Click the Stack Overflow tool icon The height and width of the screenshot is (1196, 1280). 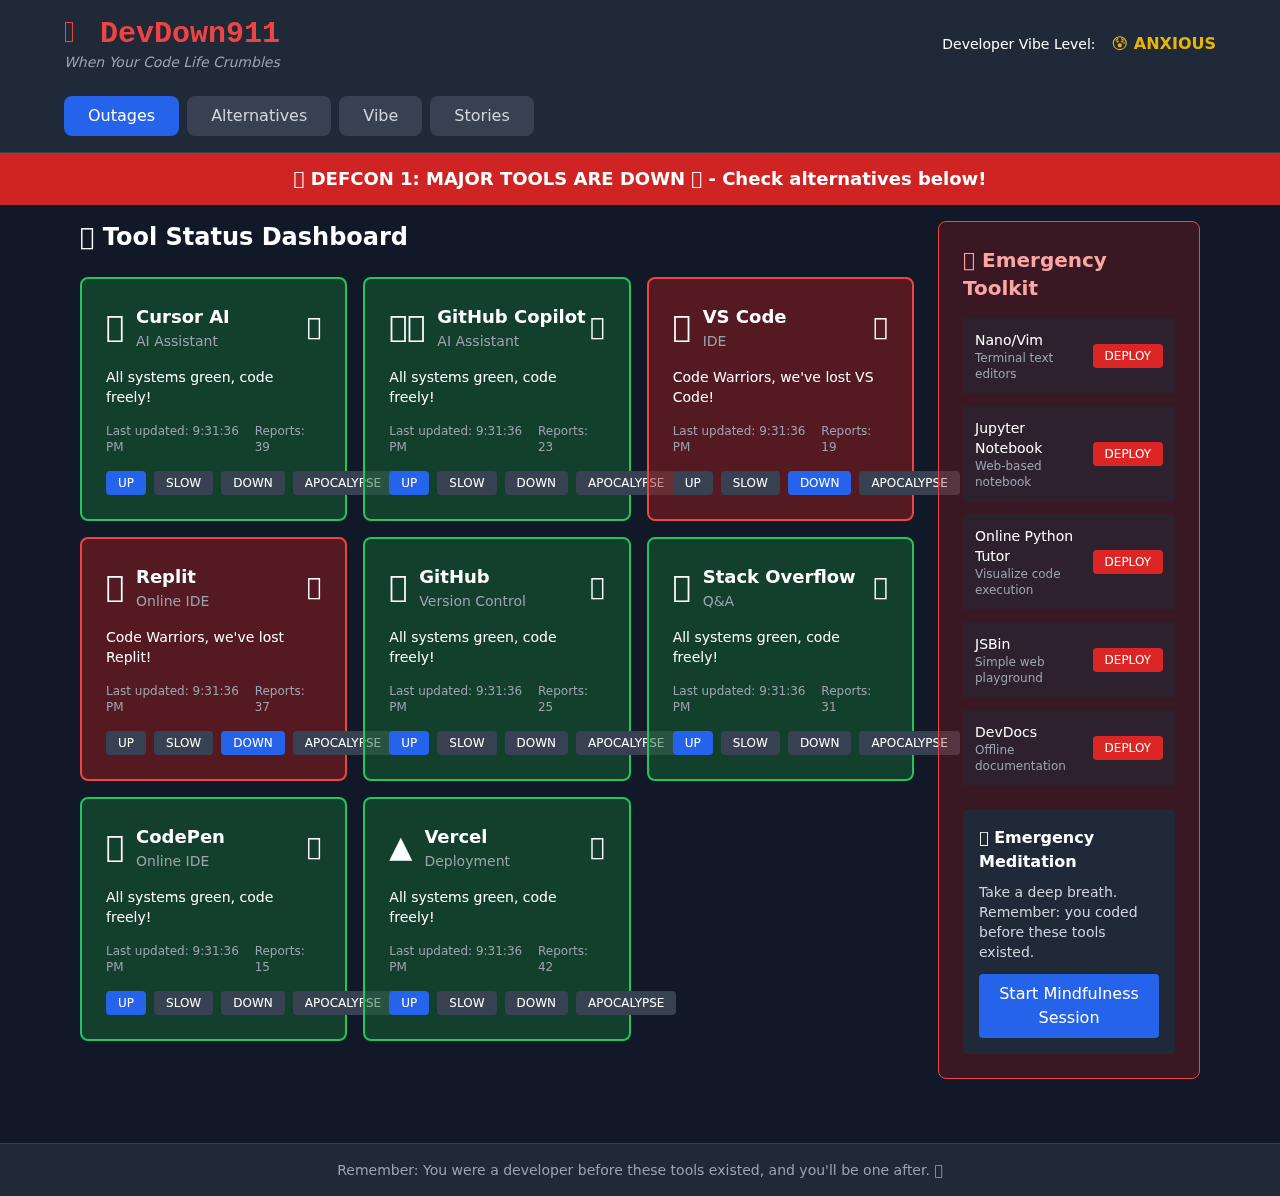tap(682, 588)
